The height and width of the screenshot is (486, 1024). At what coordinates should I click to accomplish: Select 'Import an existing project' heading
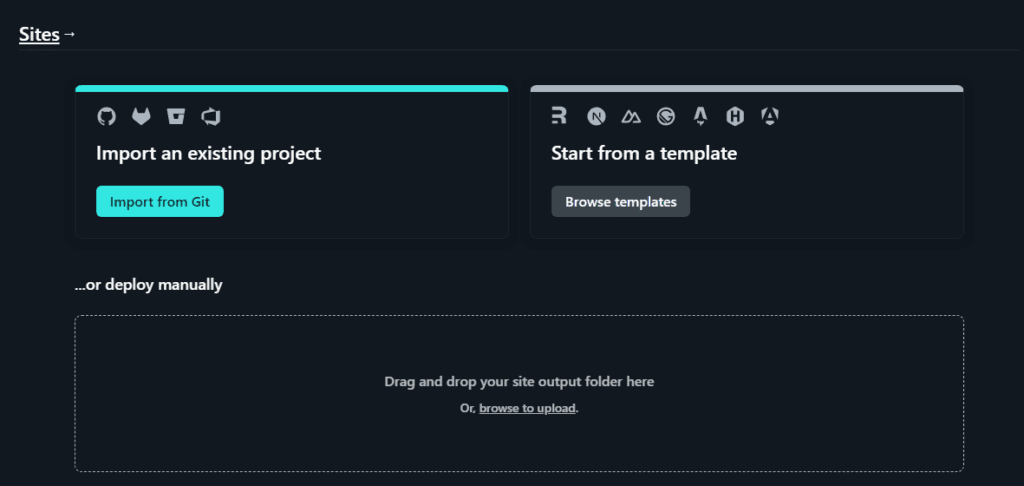click(208, 154)
